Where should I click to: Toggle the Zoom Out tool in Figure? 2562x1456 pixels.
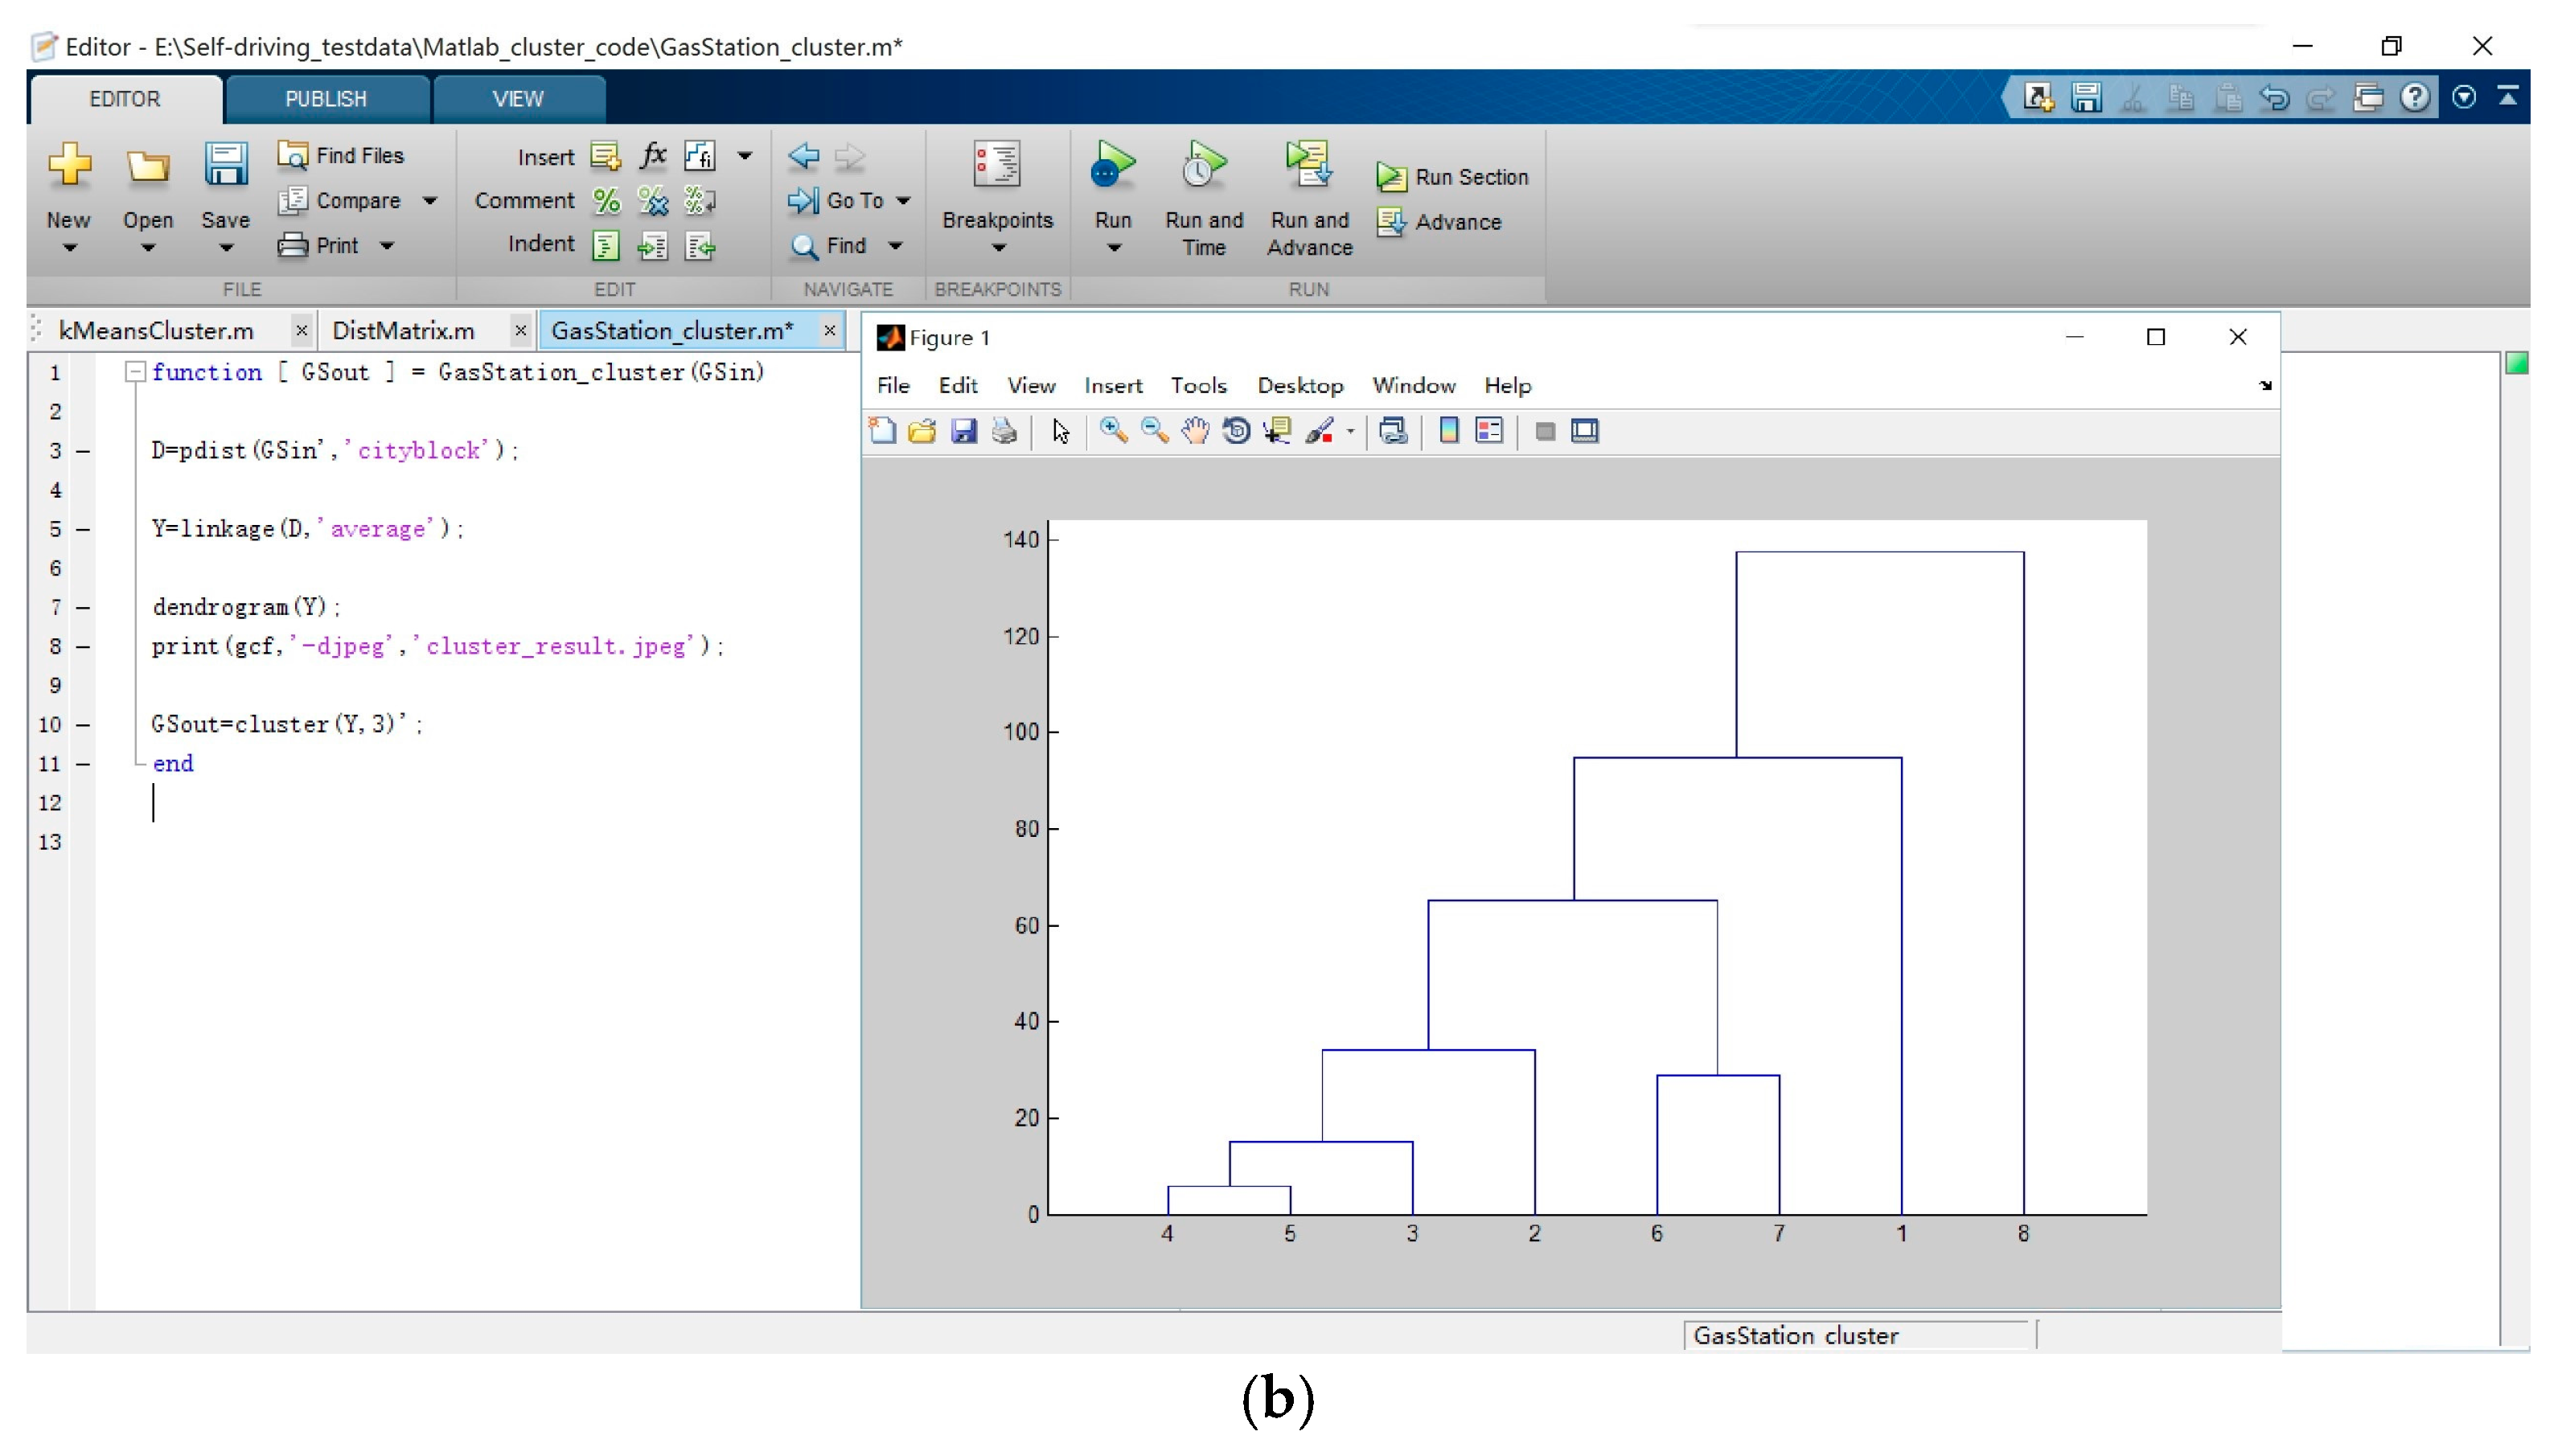(x=1154, y=431)
